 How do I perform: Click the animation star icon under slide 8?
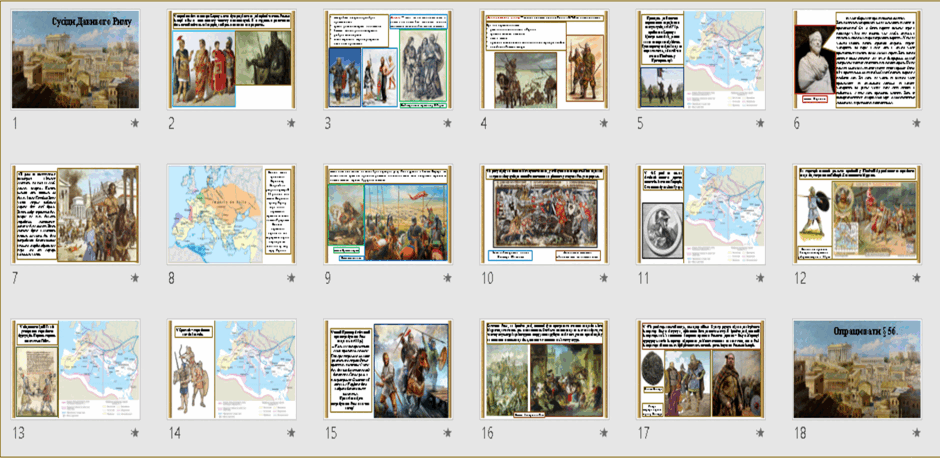(x=291, y=278)
